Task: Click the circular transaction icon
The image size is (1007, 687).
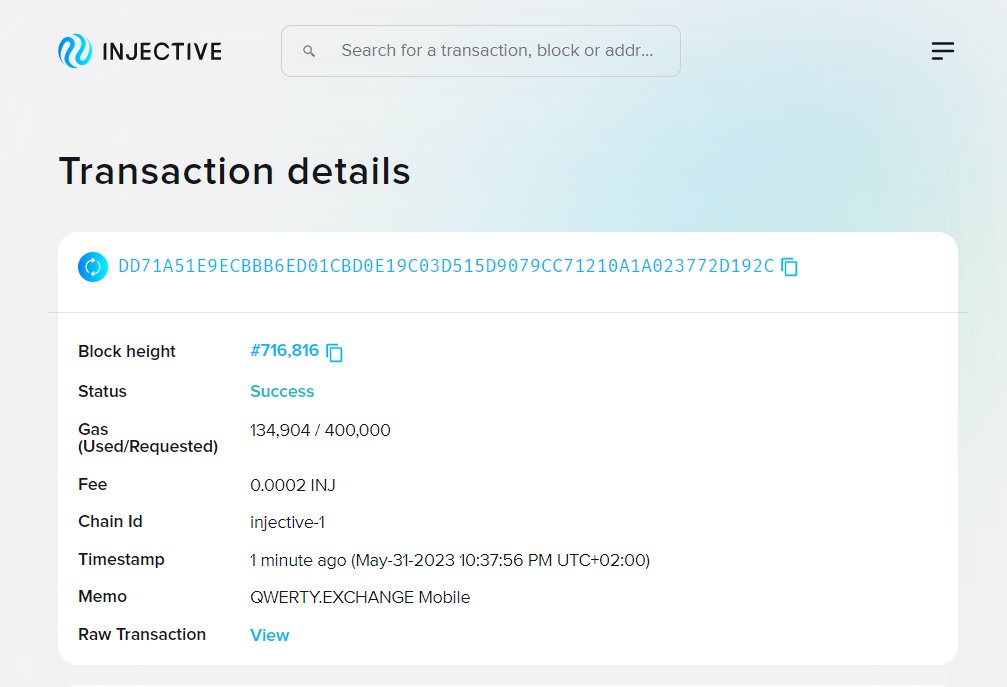Action: click(93, 266)
